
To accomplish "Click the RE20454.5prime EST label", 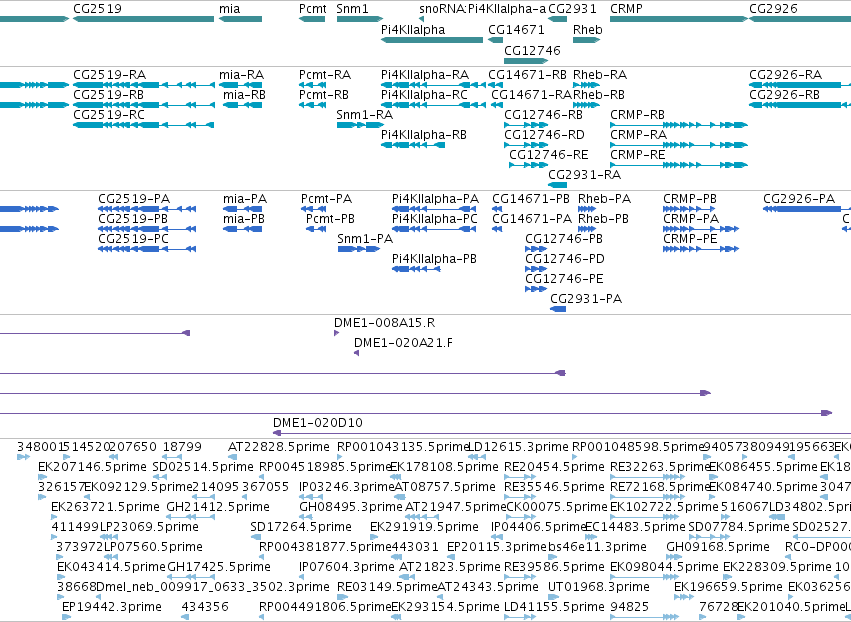I will (x=554, y=467).
